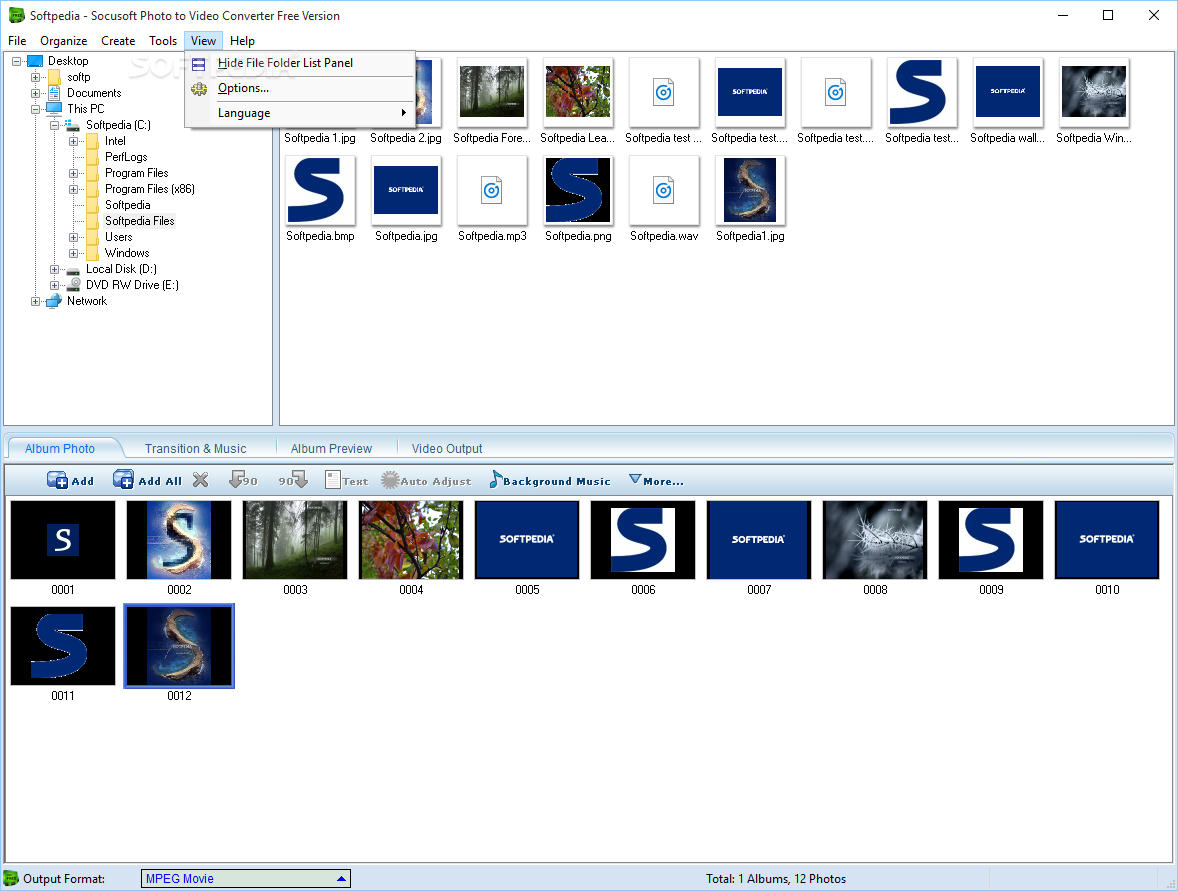The height and width of the screenshot is (891, 1178).
Task: Select the Users folder in tree
Action: coord(118,237)
